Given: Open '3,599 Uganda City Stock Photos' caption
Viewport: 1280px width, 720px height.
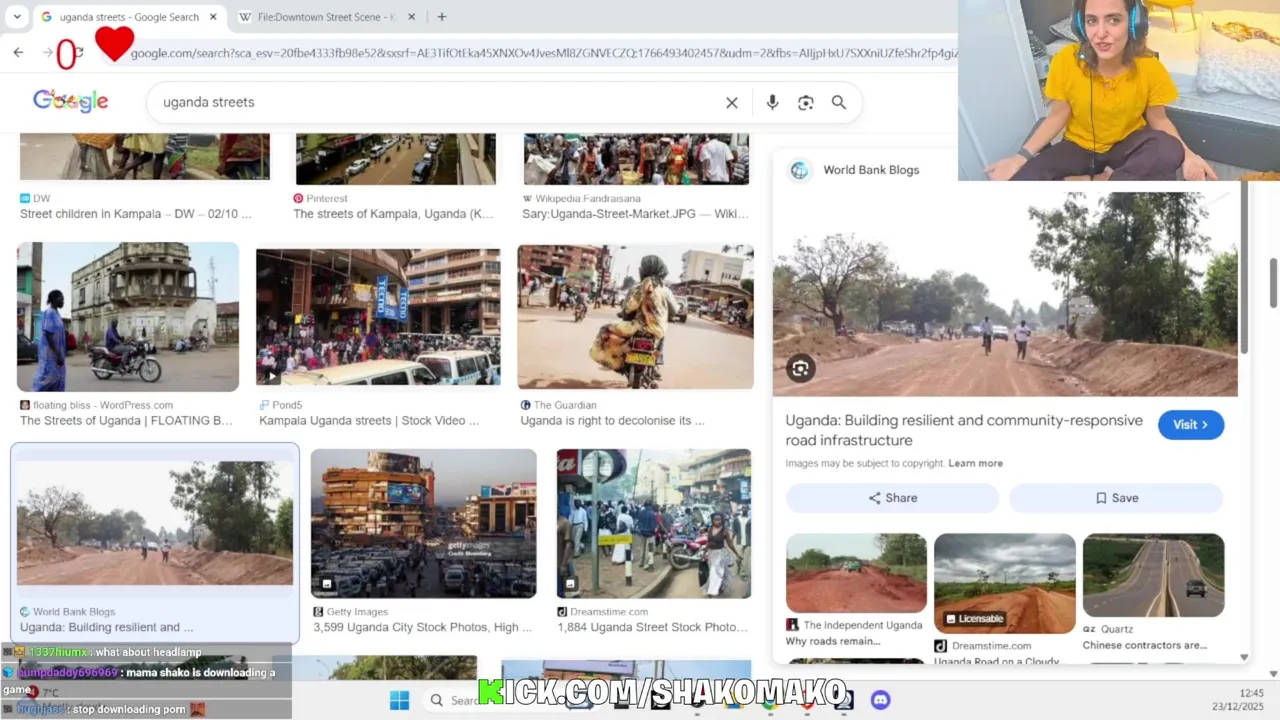Looking at the screenshot, I should [423, 628].
